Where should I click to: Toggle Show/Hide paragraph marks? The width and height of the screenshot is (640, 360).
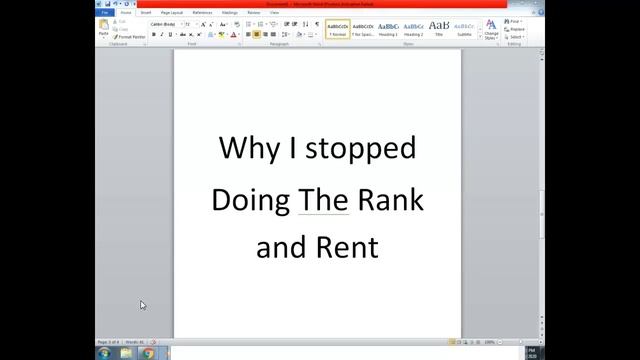click(317, 24)
